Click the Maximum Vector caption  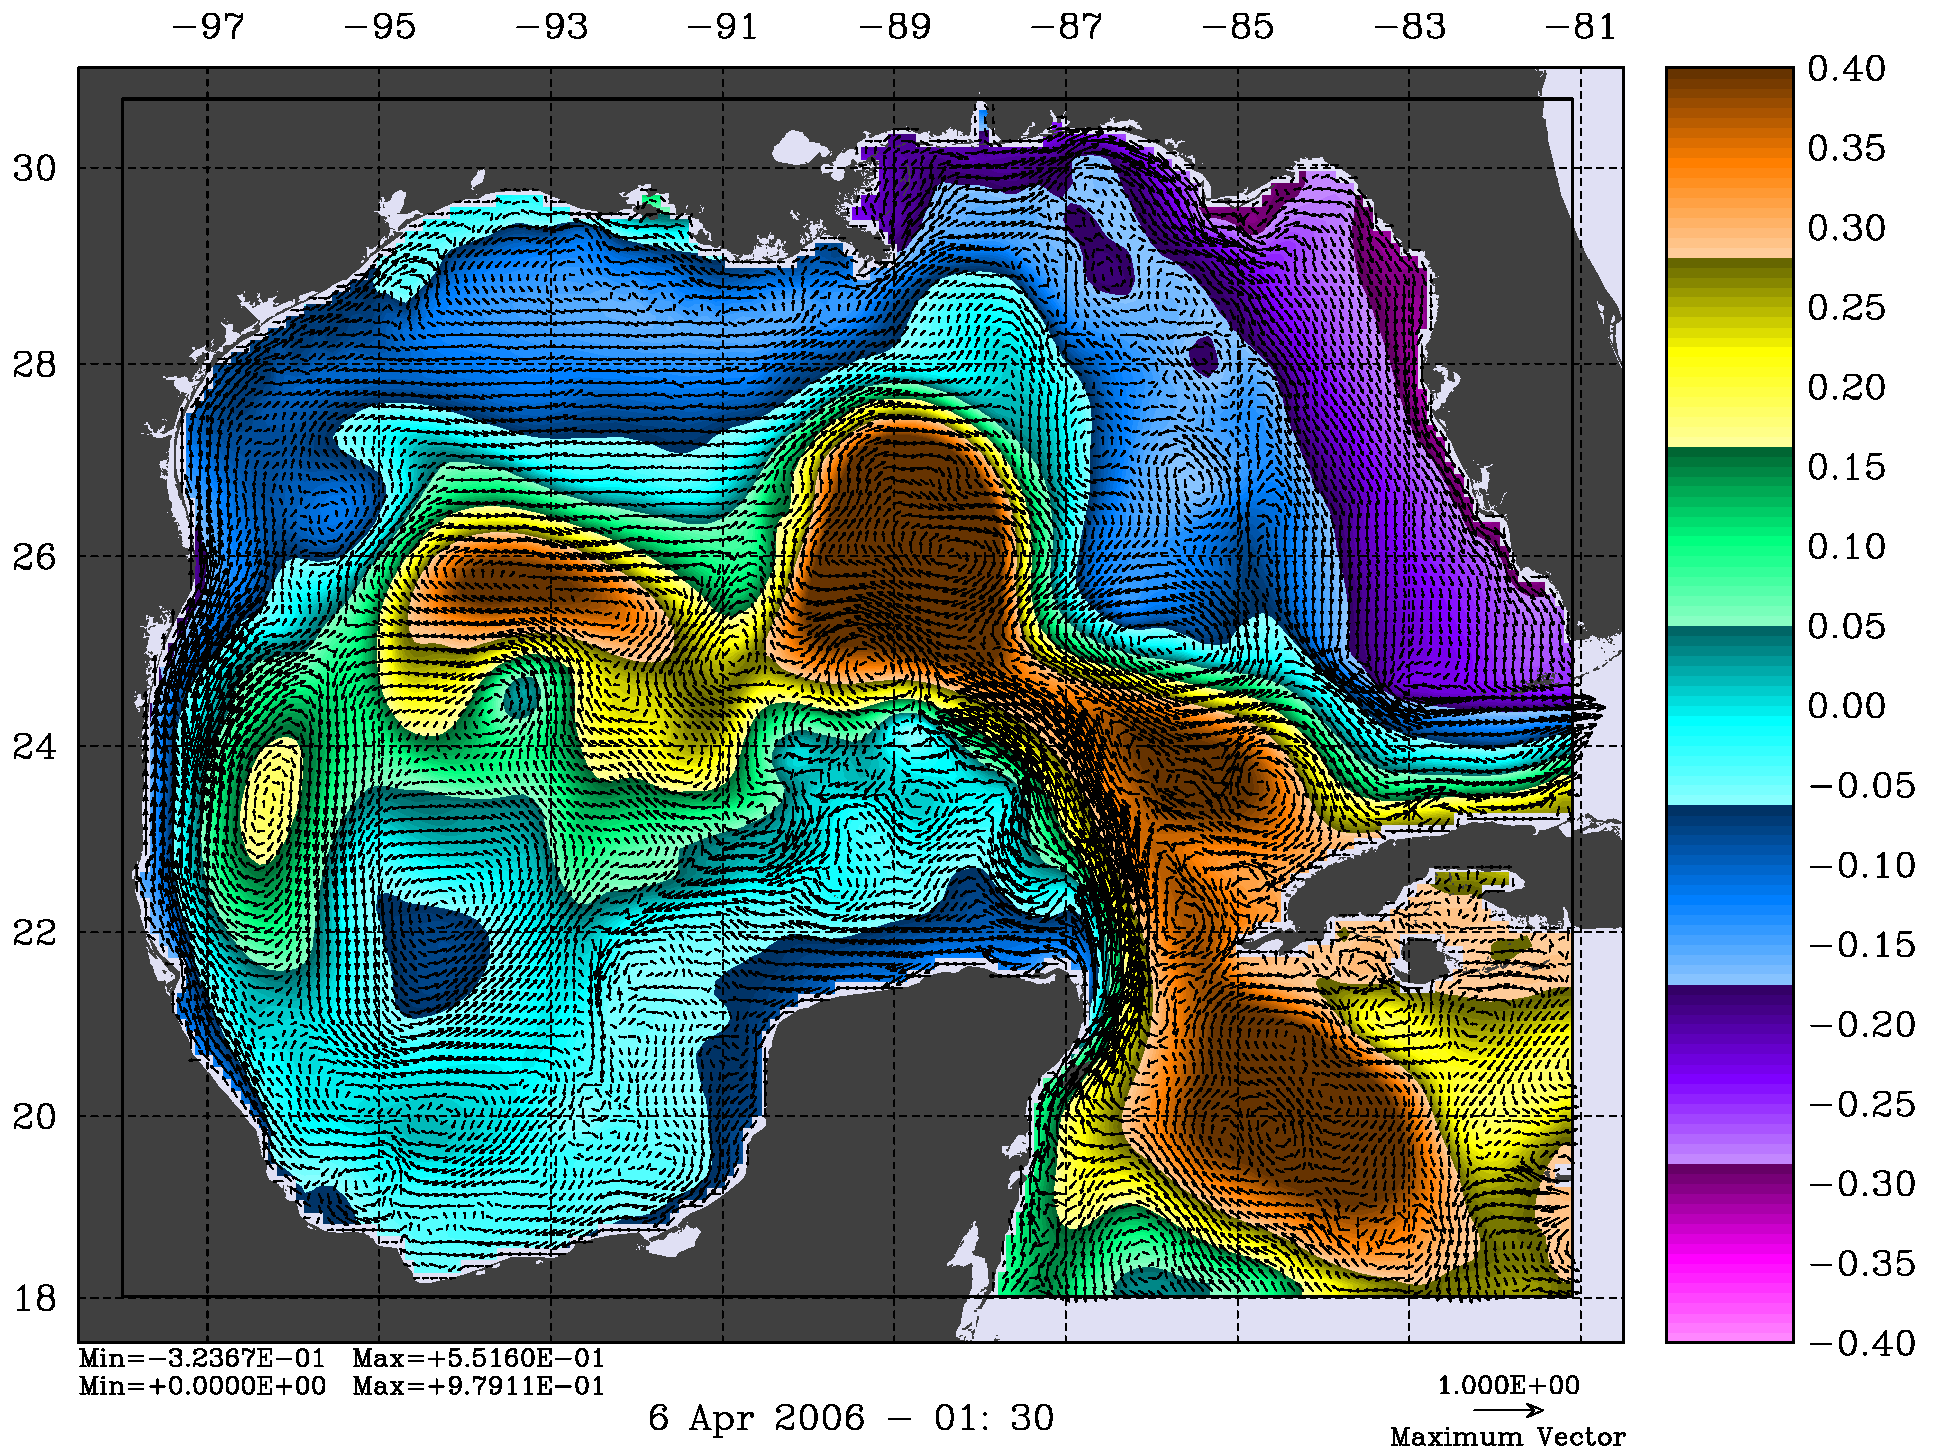pyautogui.click(x=1508, y=1437)
